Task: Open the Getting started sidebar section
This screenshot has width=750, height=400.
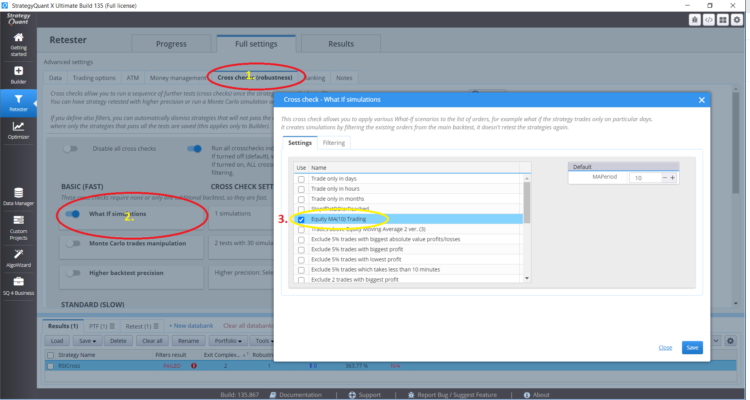Action: pyautogui.click(x=18, y=44)
